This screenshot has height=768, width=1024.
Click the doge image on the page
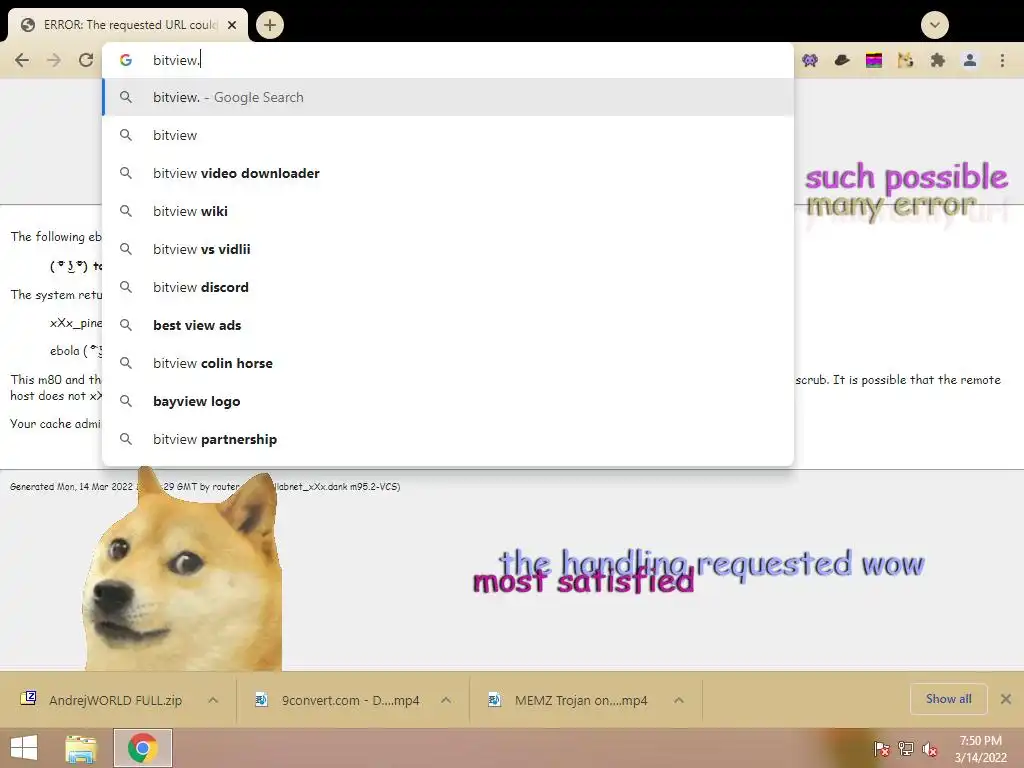183,569
